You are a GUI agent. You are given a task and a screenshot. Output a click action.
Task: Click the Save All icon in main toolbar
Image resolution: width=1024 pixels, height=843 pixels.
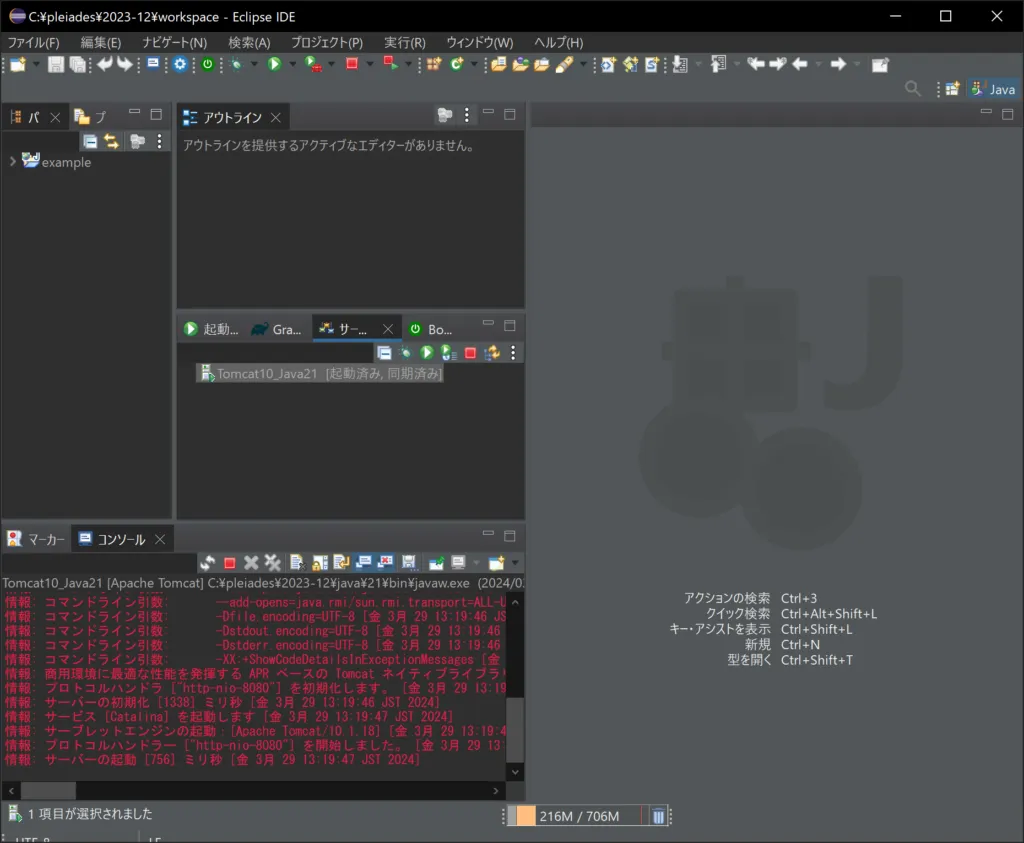coord(78,64)
